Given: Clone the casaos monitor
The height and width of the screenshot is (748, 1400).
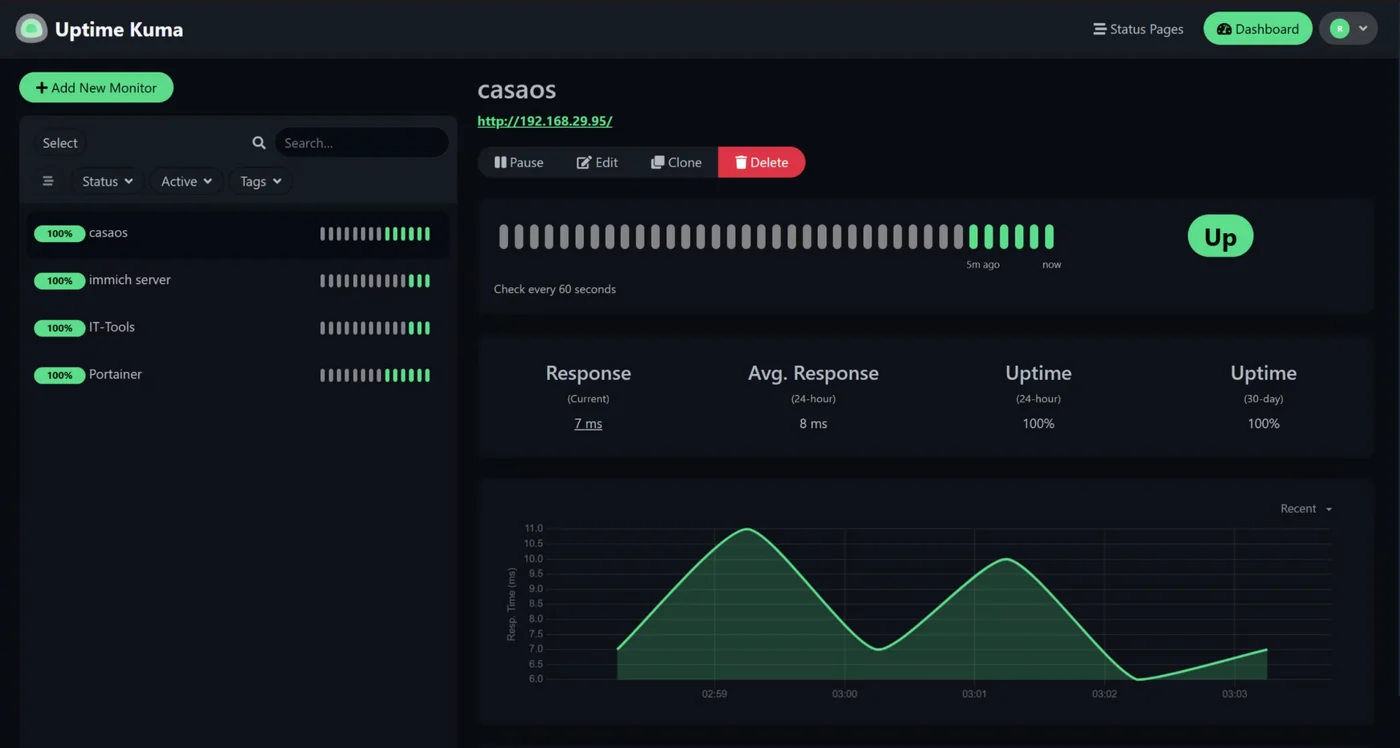Looking at the screenshot, I should [676, 162].
